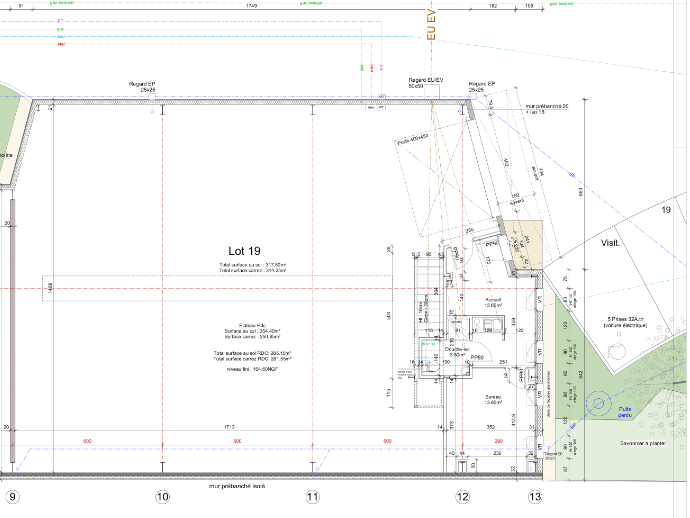Select the "PP80" door label
The height and width of the screenshot is (518, 690).
[x=477, y=357]
